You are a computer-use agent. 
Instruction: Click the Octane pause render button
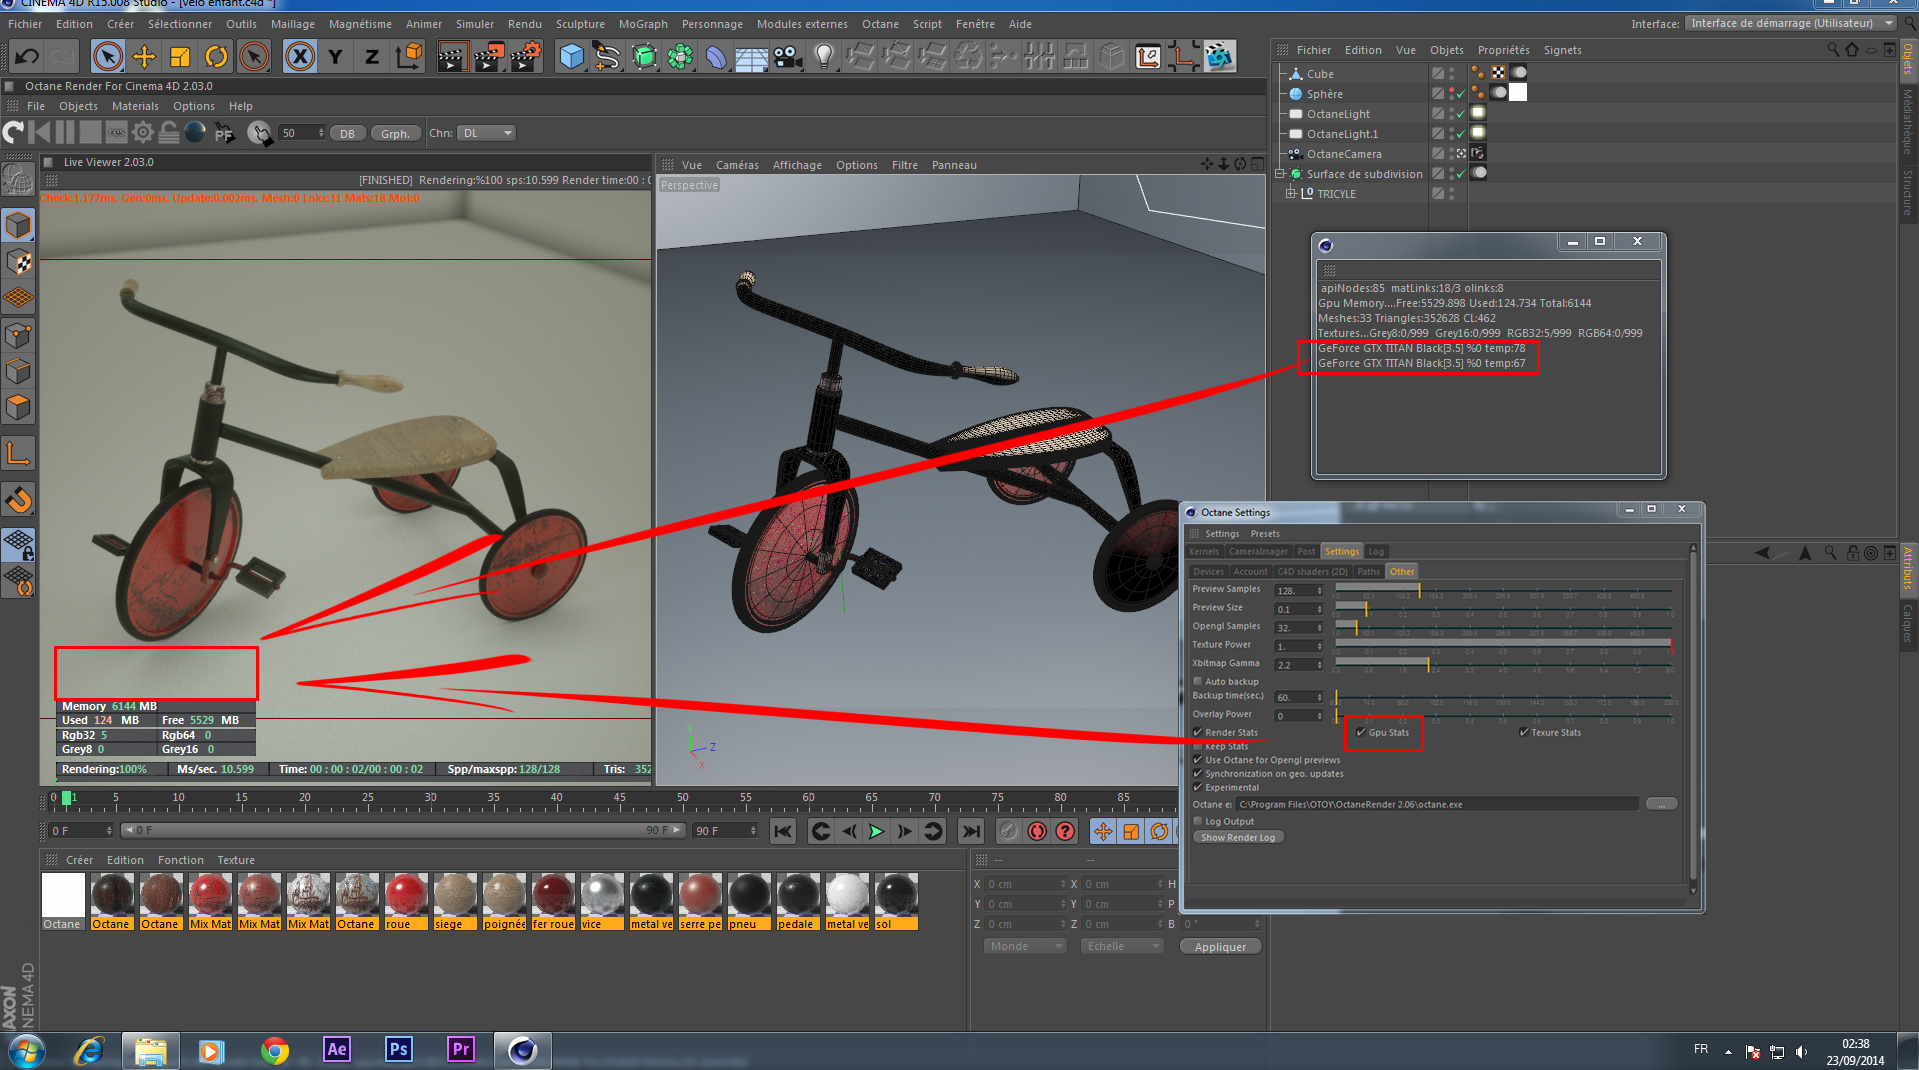tap(65, 132)
